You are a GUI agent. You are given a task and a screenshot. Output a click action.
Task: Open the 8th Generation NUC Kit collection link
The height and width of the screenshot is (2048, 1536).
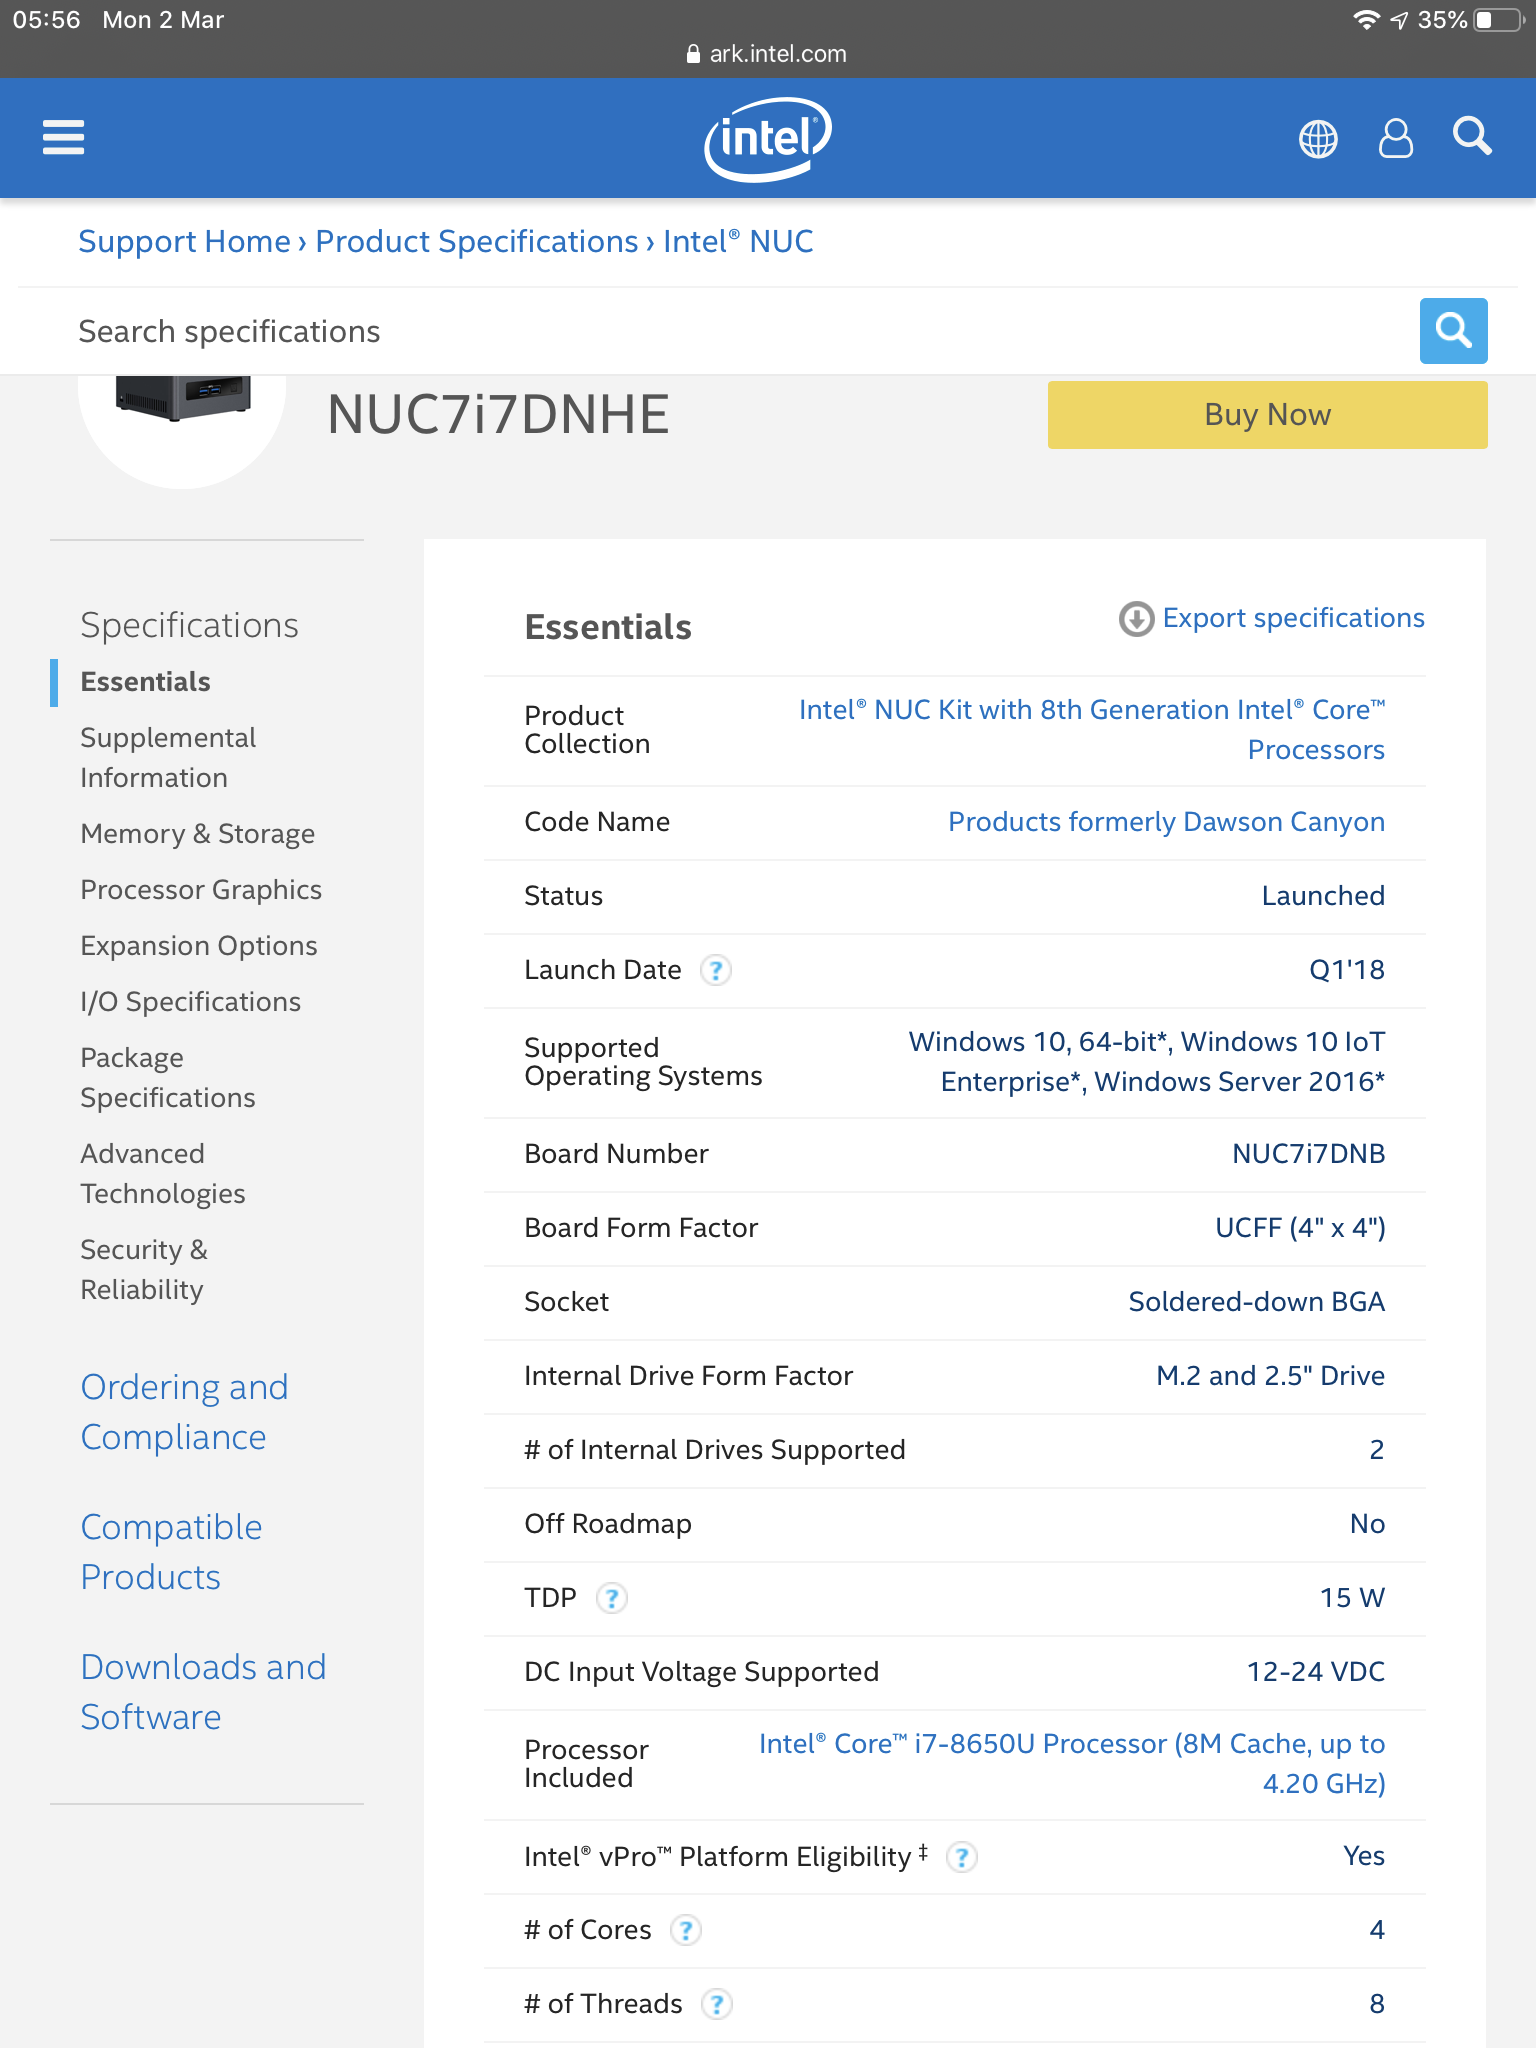[1091, 729]
